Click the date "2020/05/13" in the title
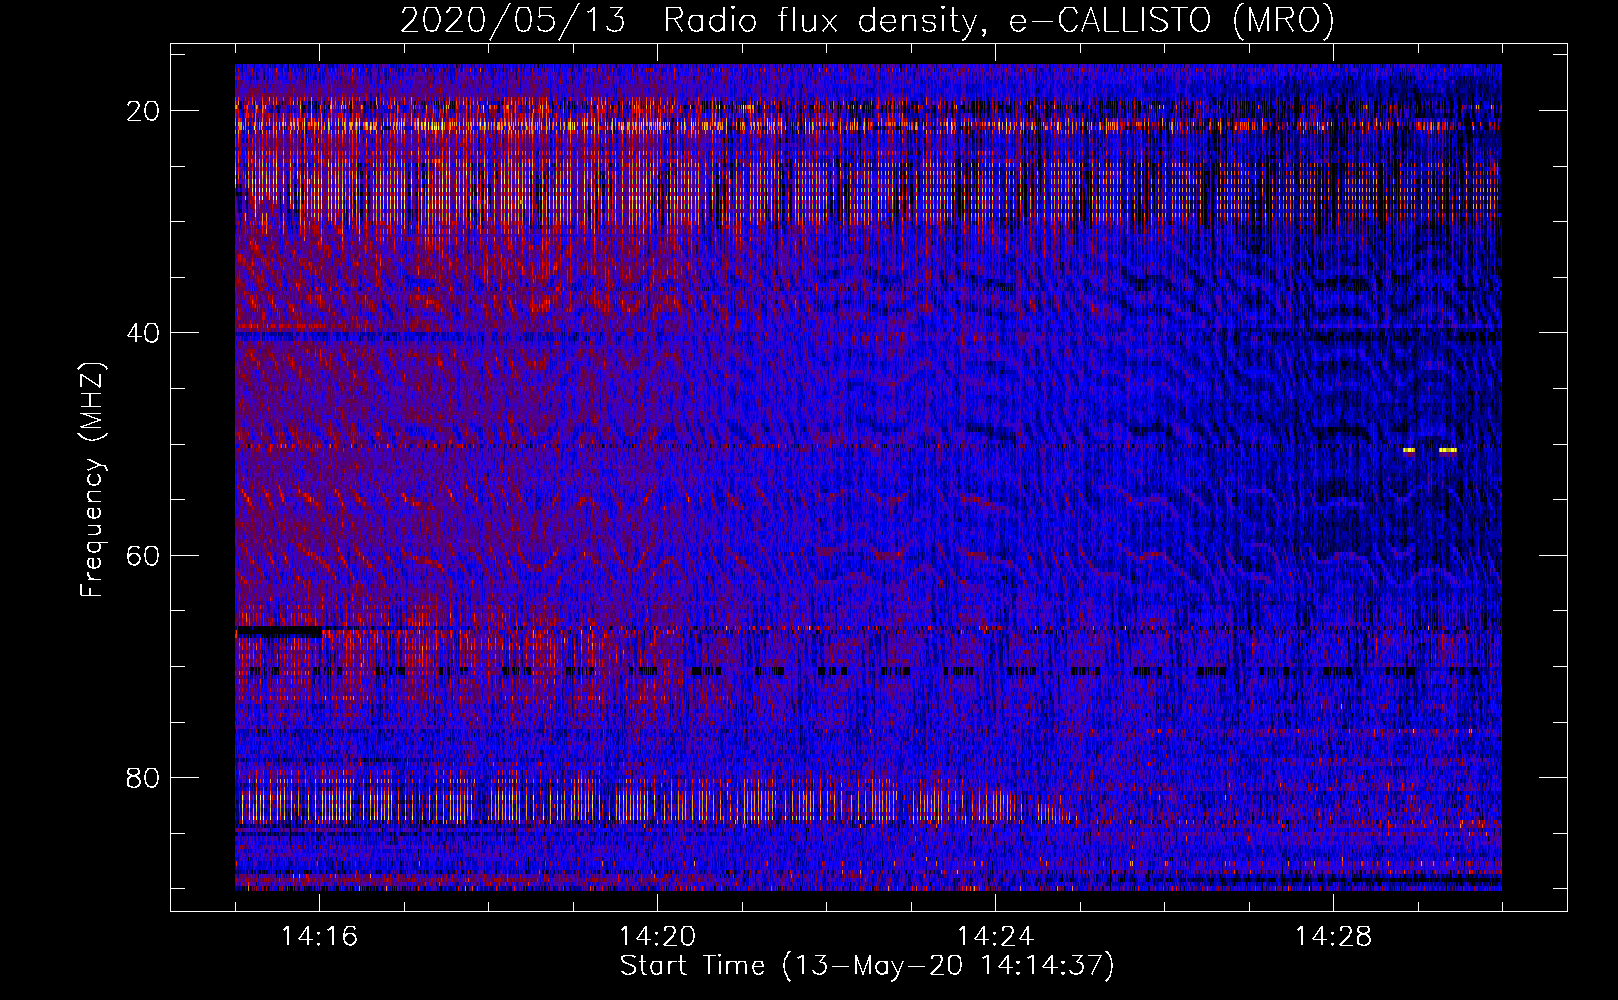 click(x=513, y=21)
